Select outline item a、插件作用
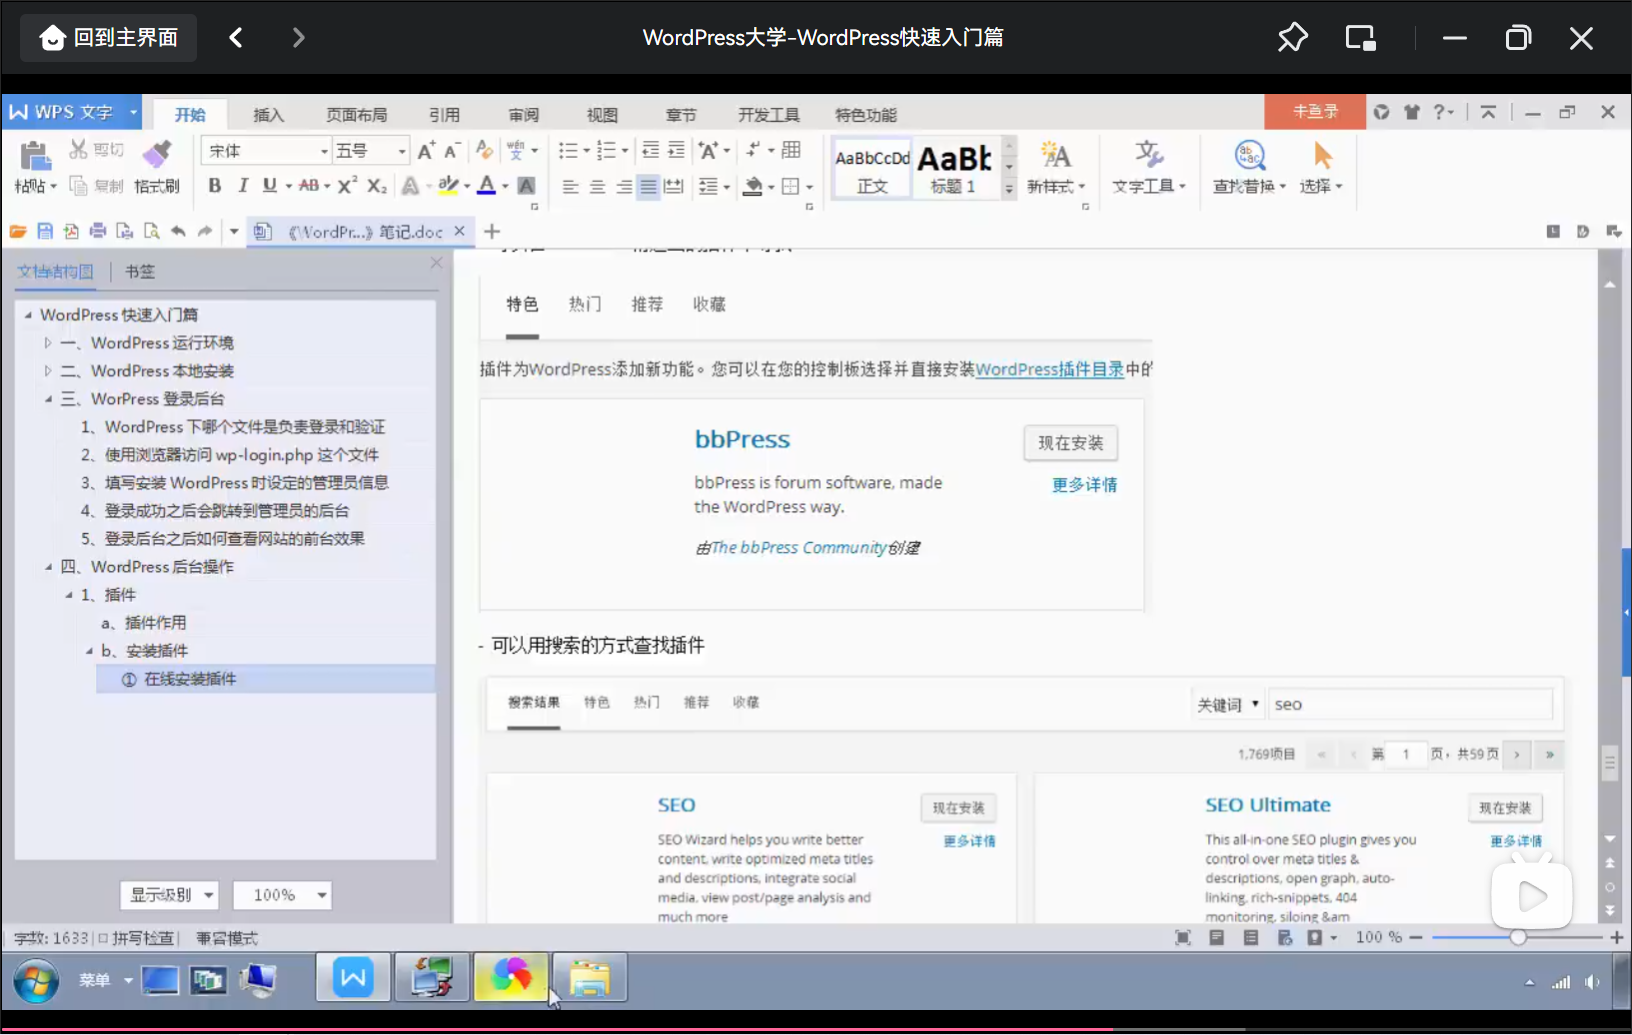 (x=144, y=623)
